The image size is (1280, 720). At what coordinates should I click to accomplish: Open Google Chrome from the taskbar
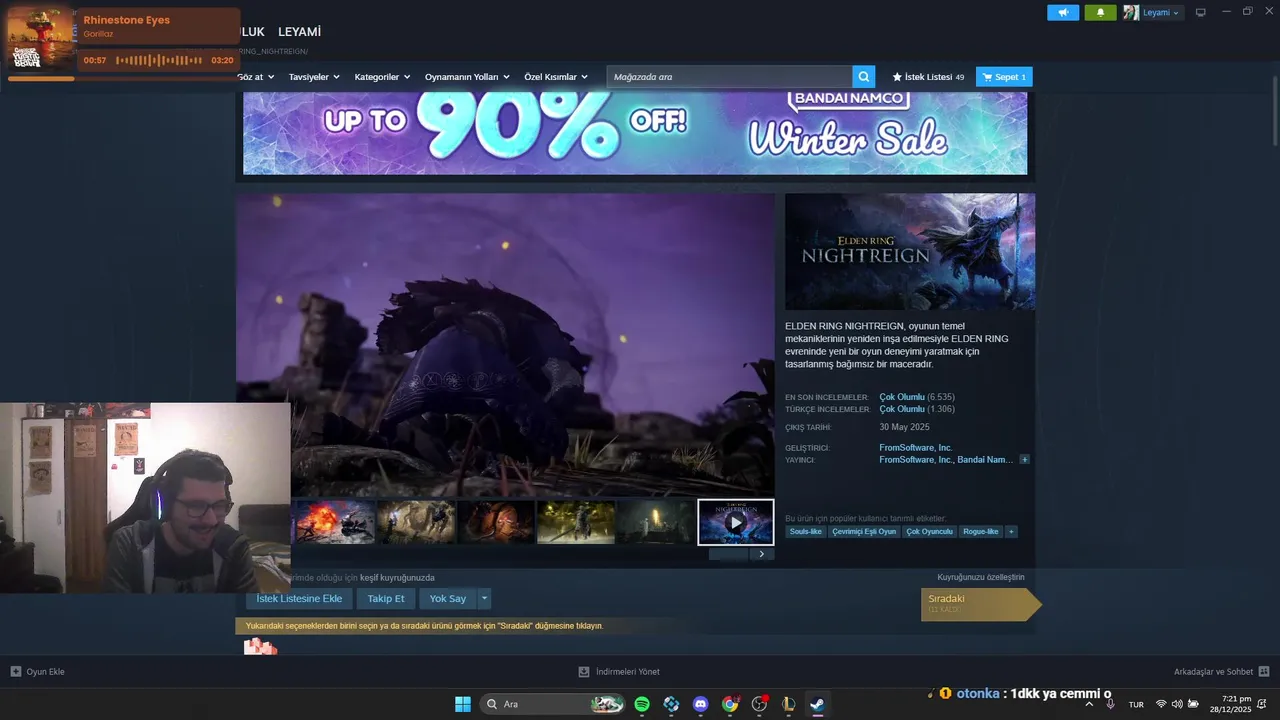(x=730, y=704)
